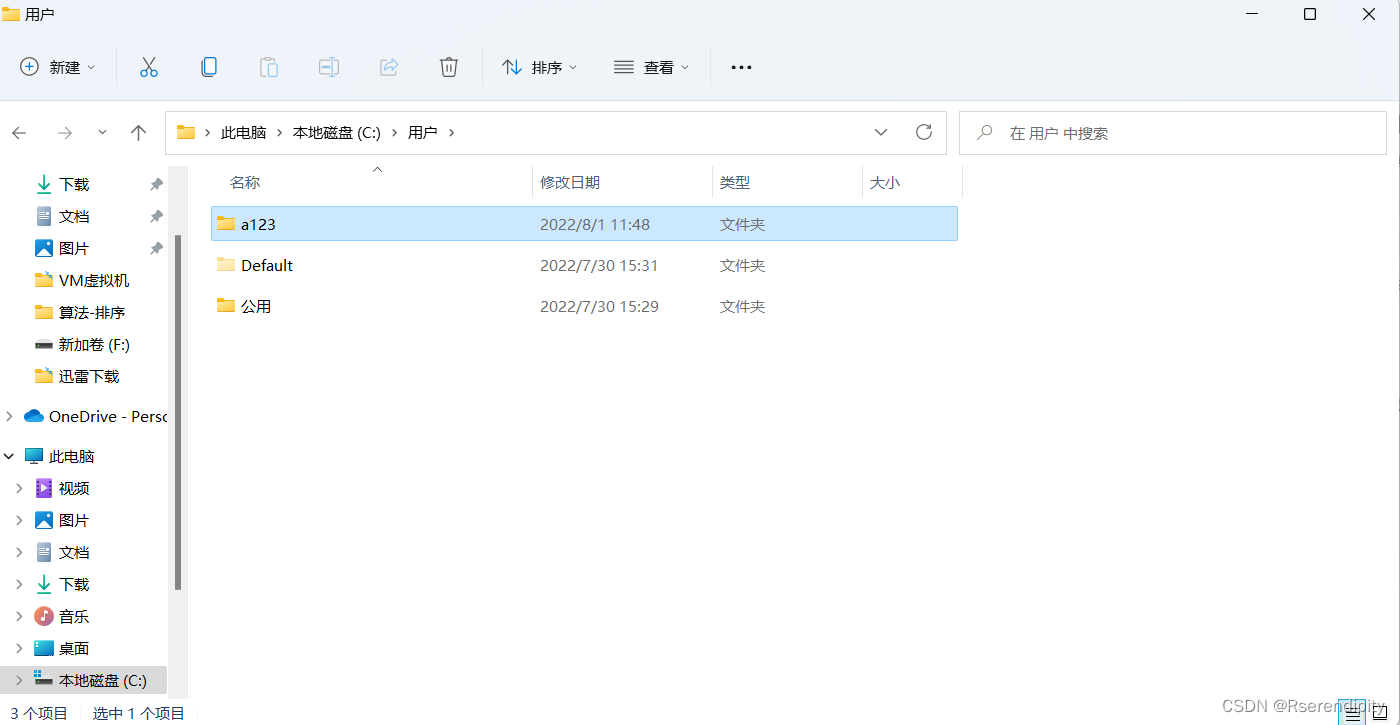Sort by the 修改日期 column header

(570, 182)
